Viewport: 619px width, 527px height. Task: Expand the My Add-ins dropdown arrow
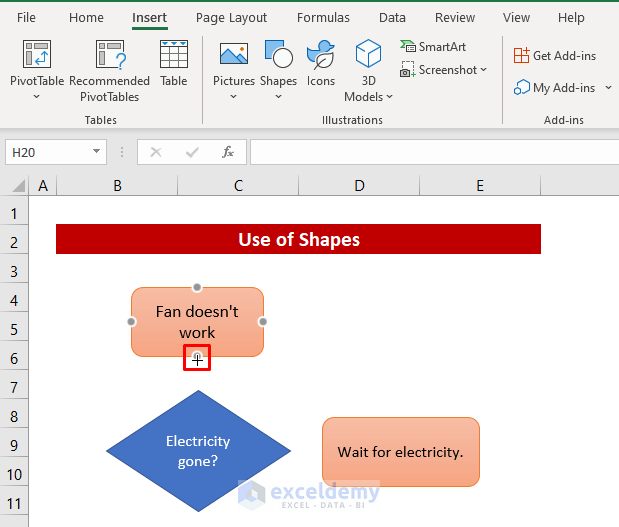coord(608,88)
